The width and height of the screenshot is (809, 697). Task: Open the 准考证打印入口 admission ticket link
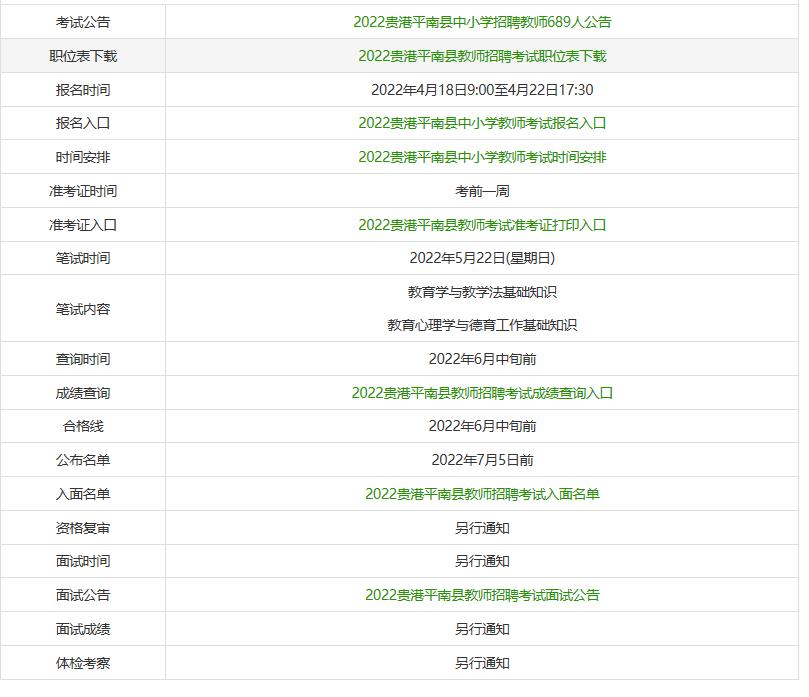484,224
